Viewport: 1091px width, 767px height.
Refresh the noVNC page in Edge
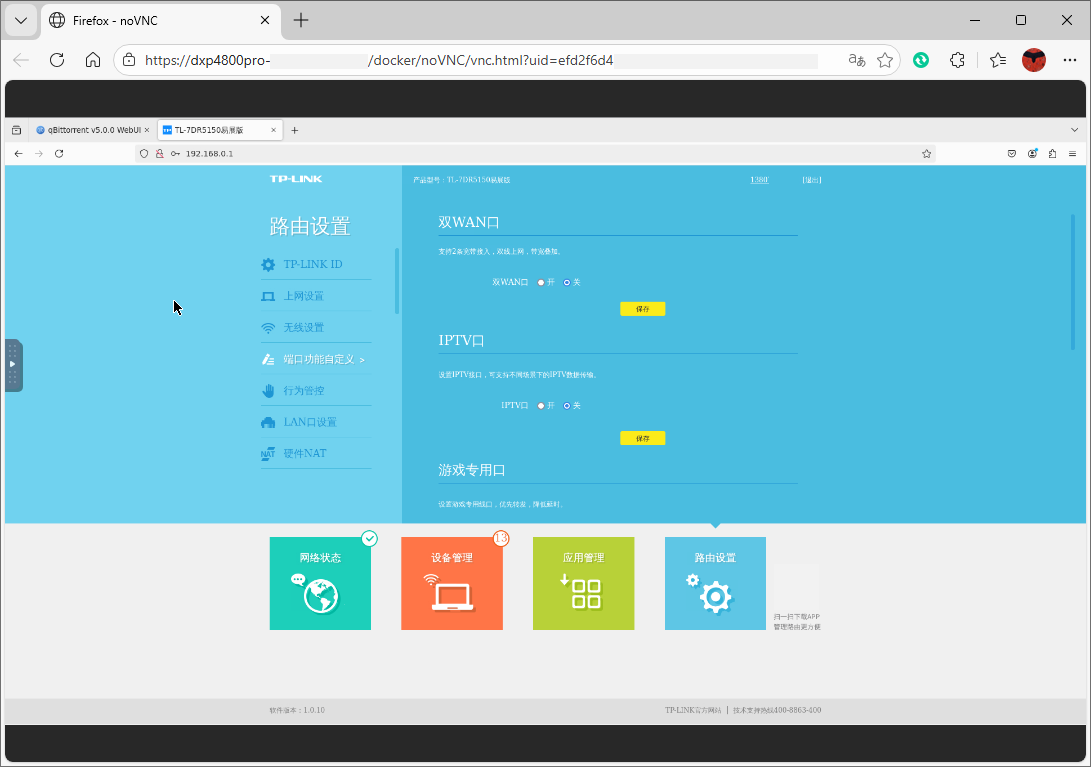[x=57, y=60]
